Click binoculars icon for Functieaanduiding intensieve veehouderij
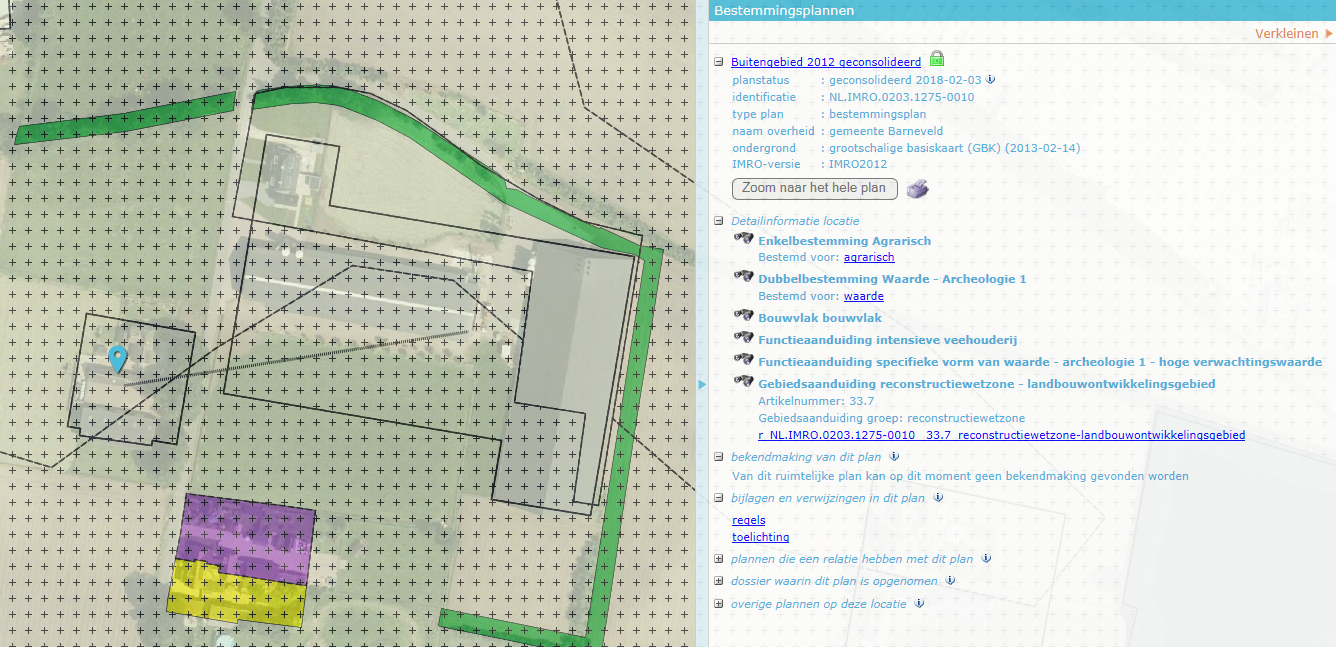Image resolution: width=1336 pixels, height=647 pixels. [x=743, y=338]
